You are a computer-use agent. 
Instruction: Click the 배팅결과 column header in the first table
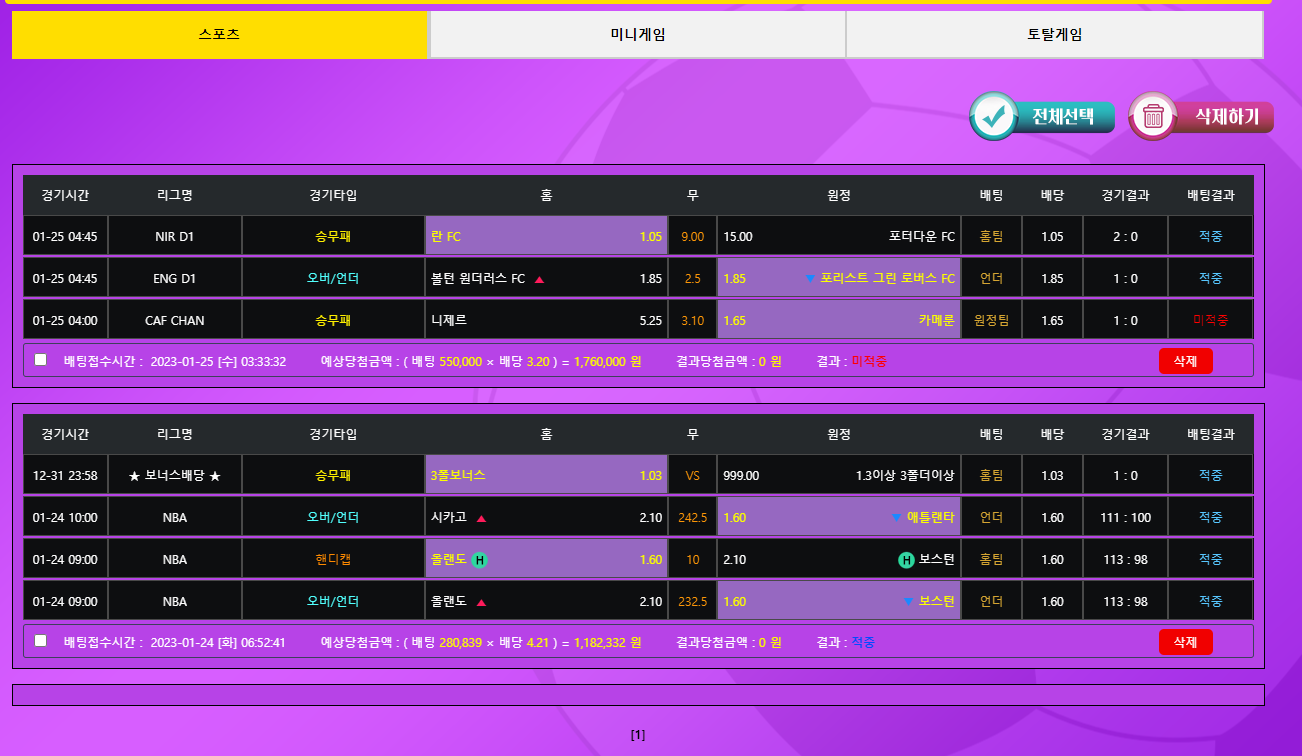(x=1210, y=195)
